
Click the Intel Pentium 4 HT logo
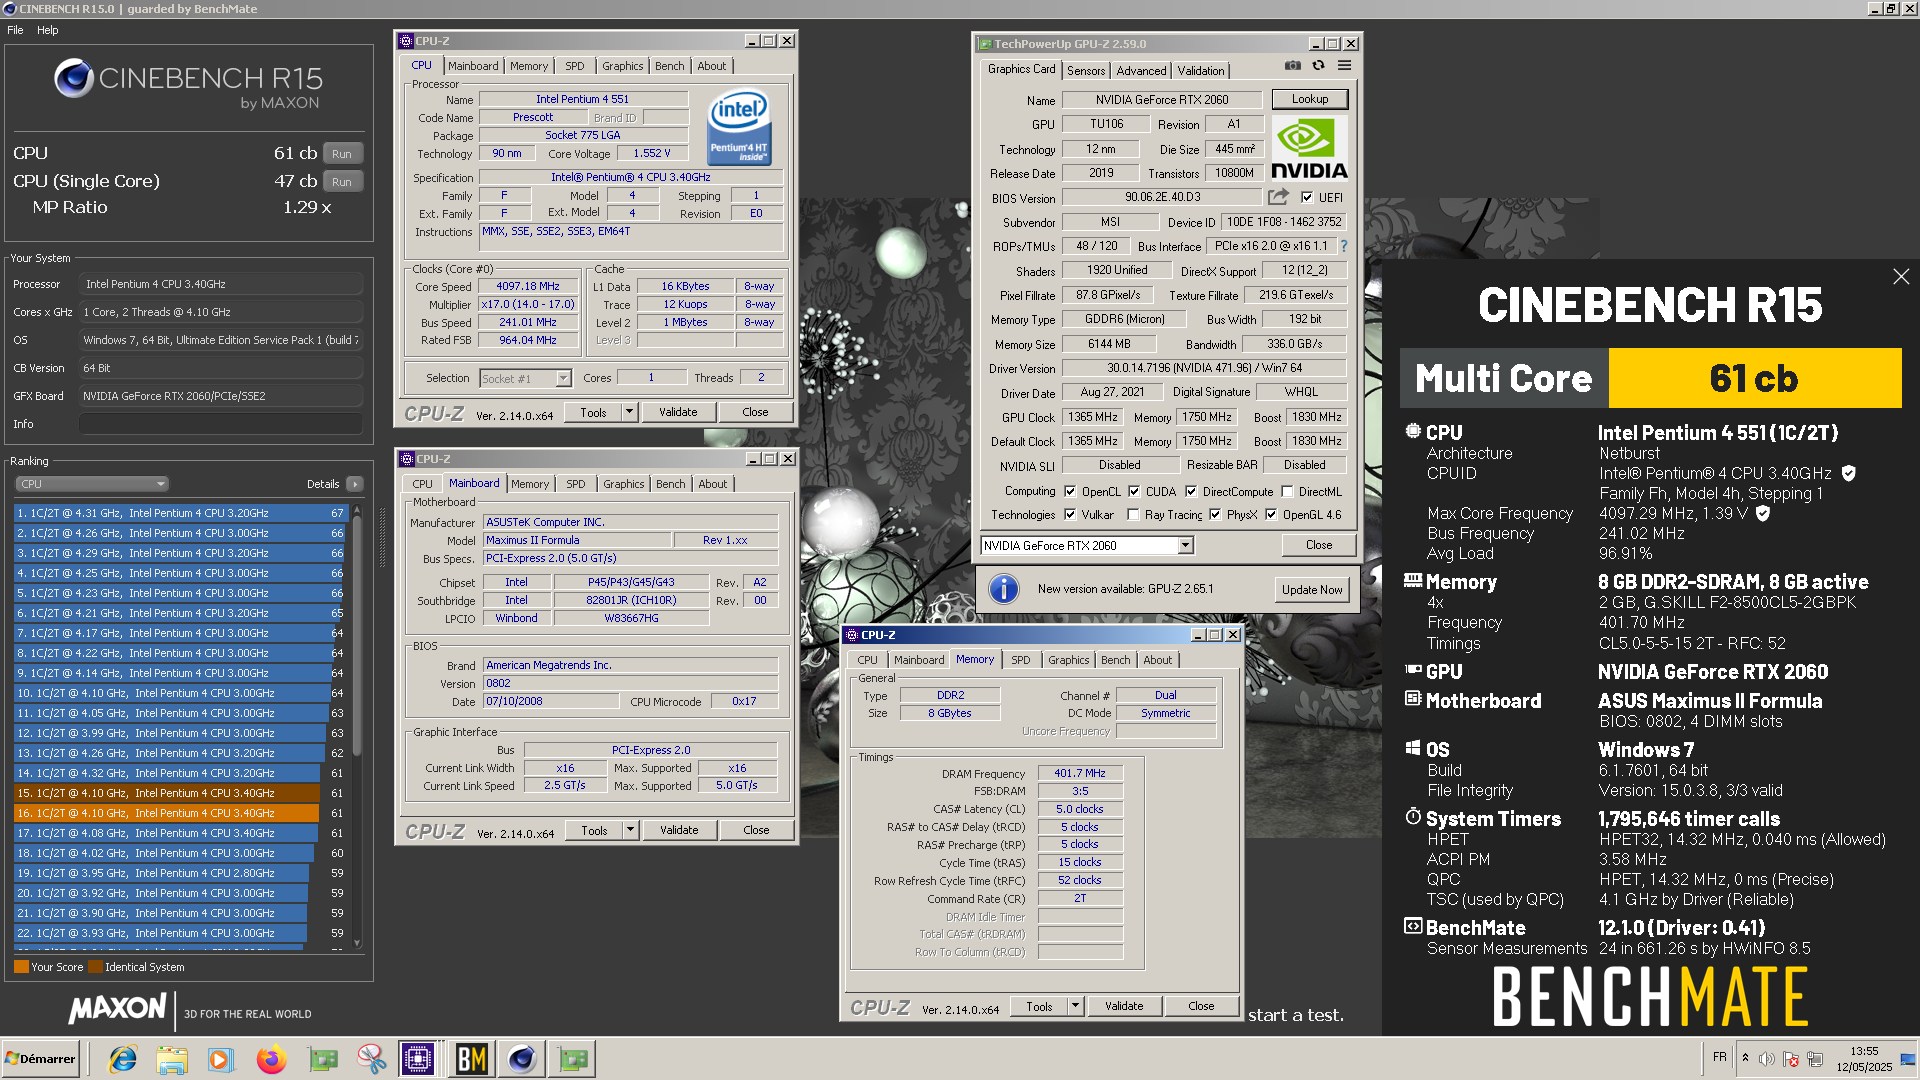pos(739,128)
